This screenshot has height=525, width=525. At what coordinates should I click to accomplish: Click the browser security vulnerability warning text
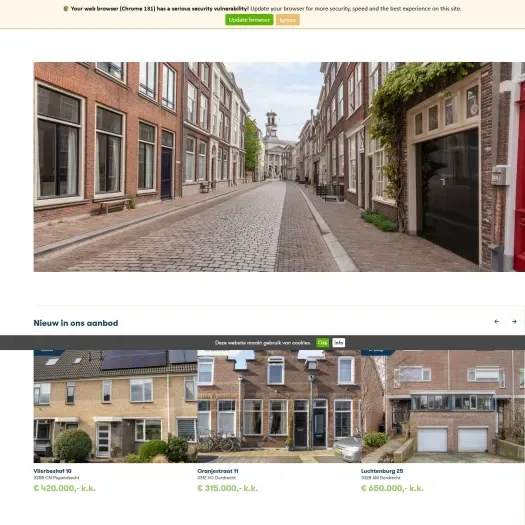tap(266, 9)
